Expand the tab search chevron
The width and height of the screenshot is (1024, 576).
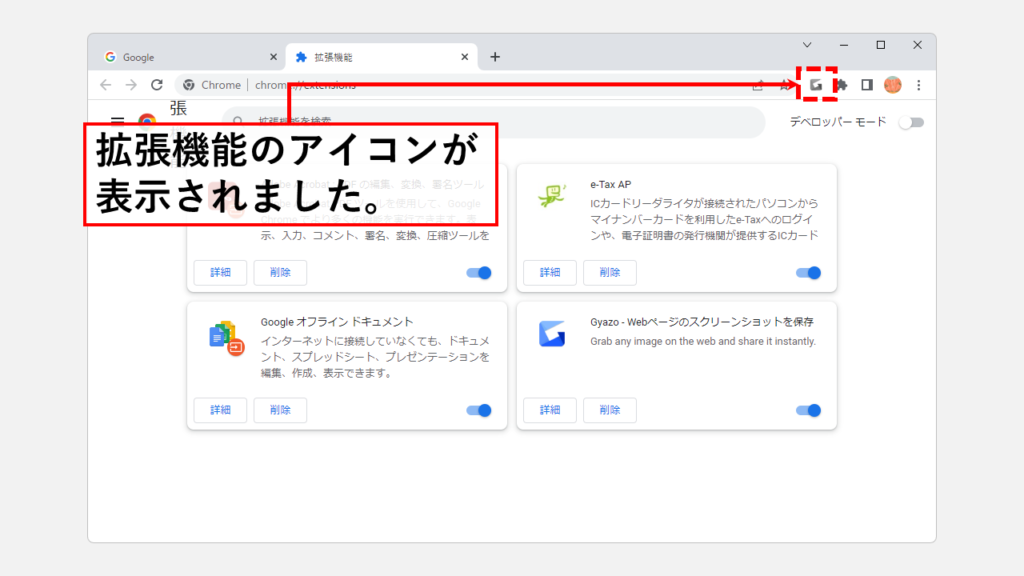807,45
